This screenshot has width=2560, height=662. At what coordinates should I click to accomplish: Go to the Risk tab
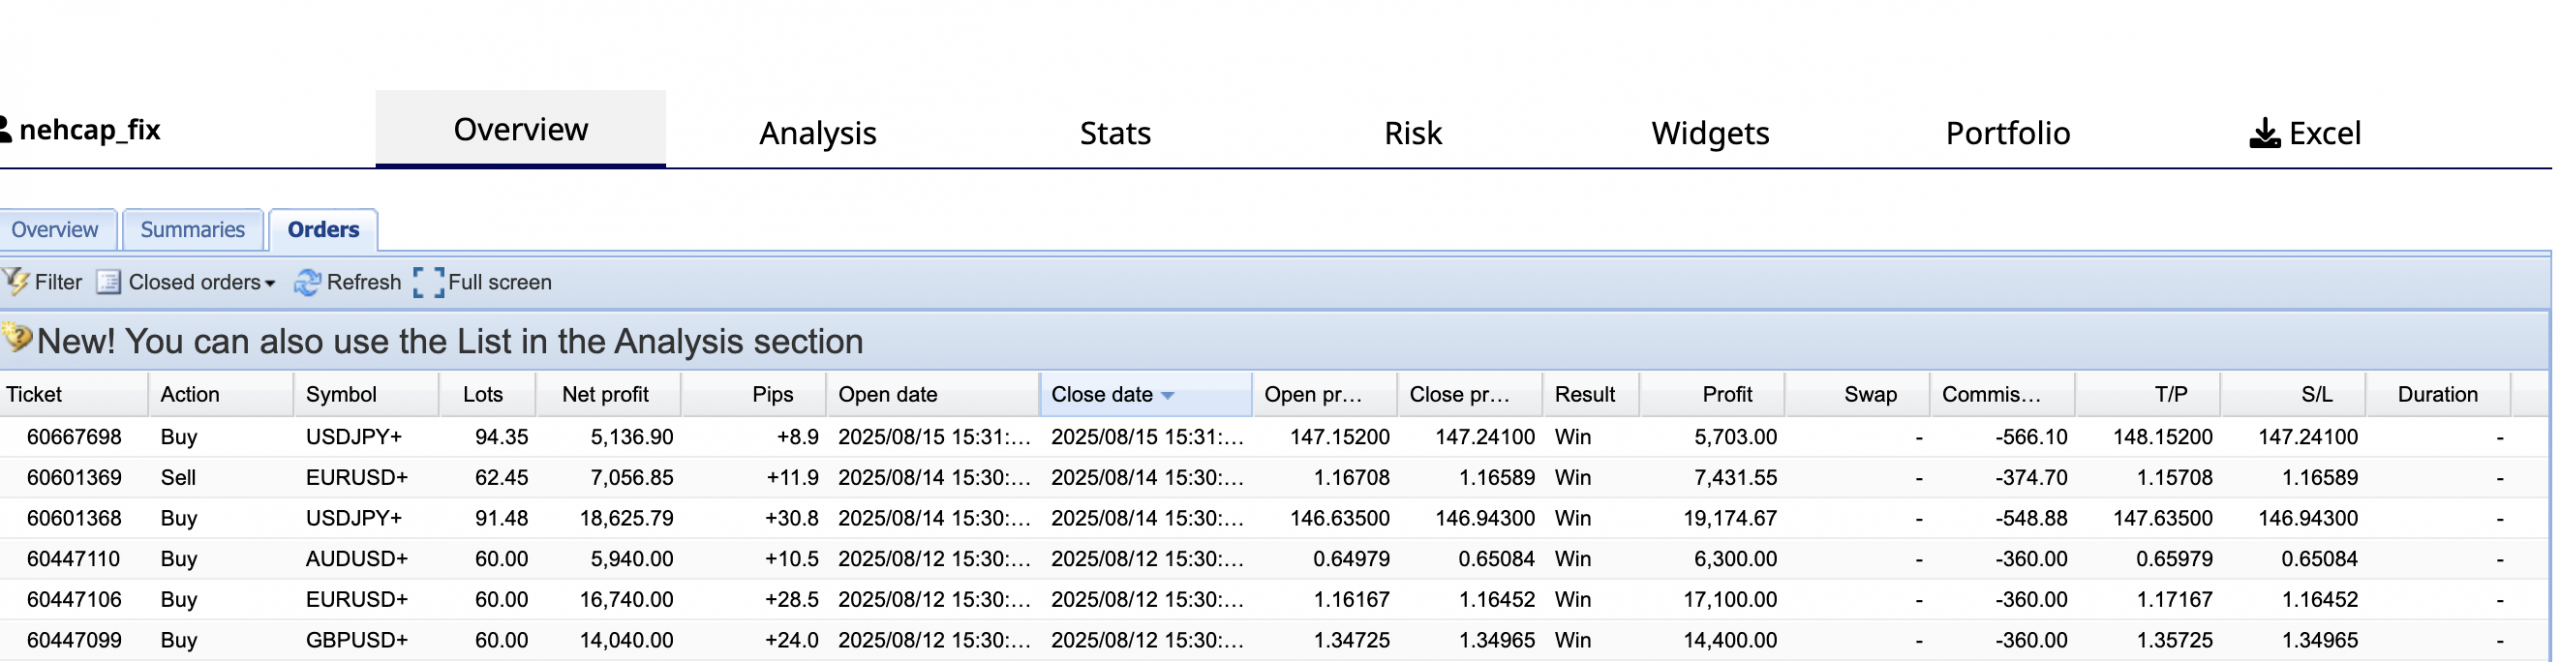[x=1412, y=133]
